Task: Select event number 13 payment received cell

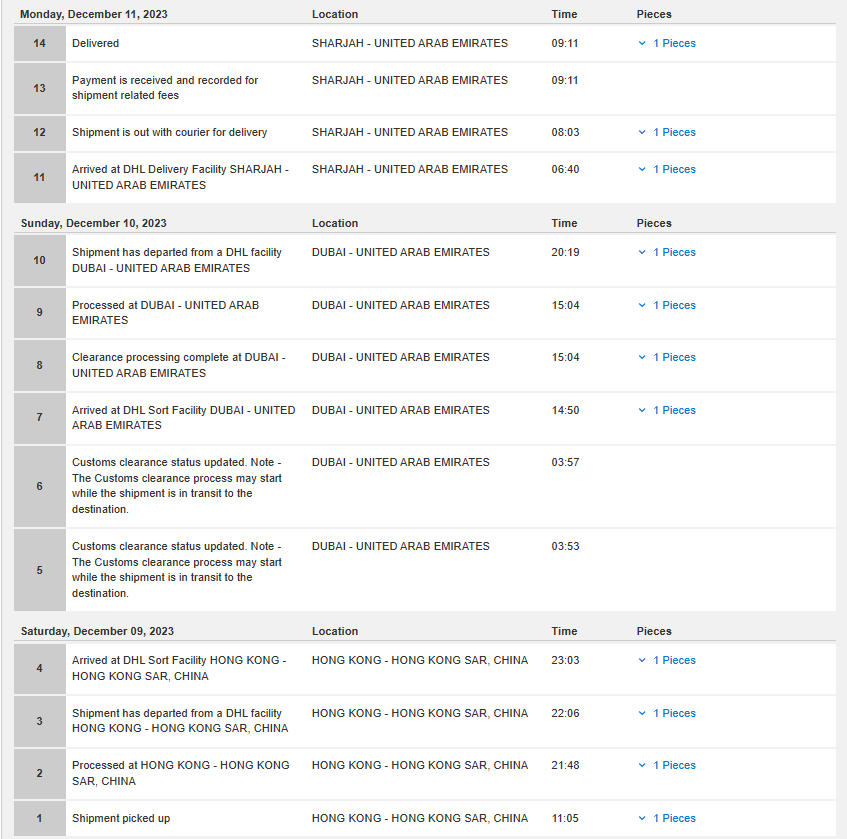Action: pos(40,89)
